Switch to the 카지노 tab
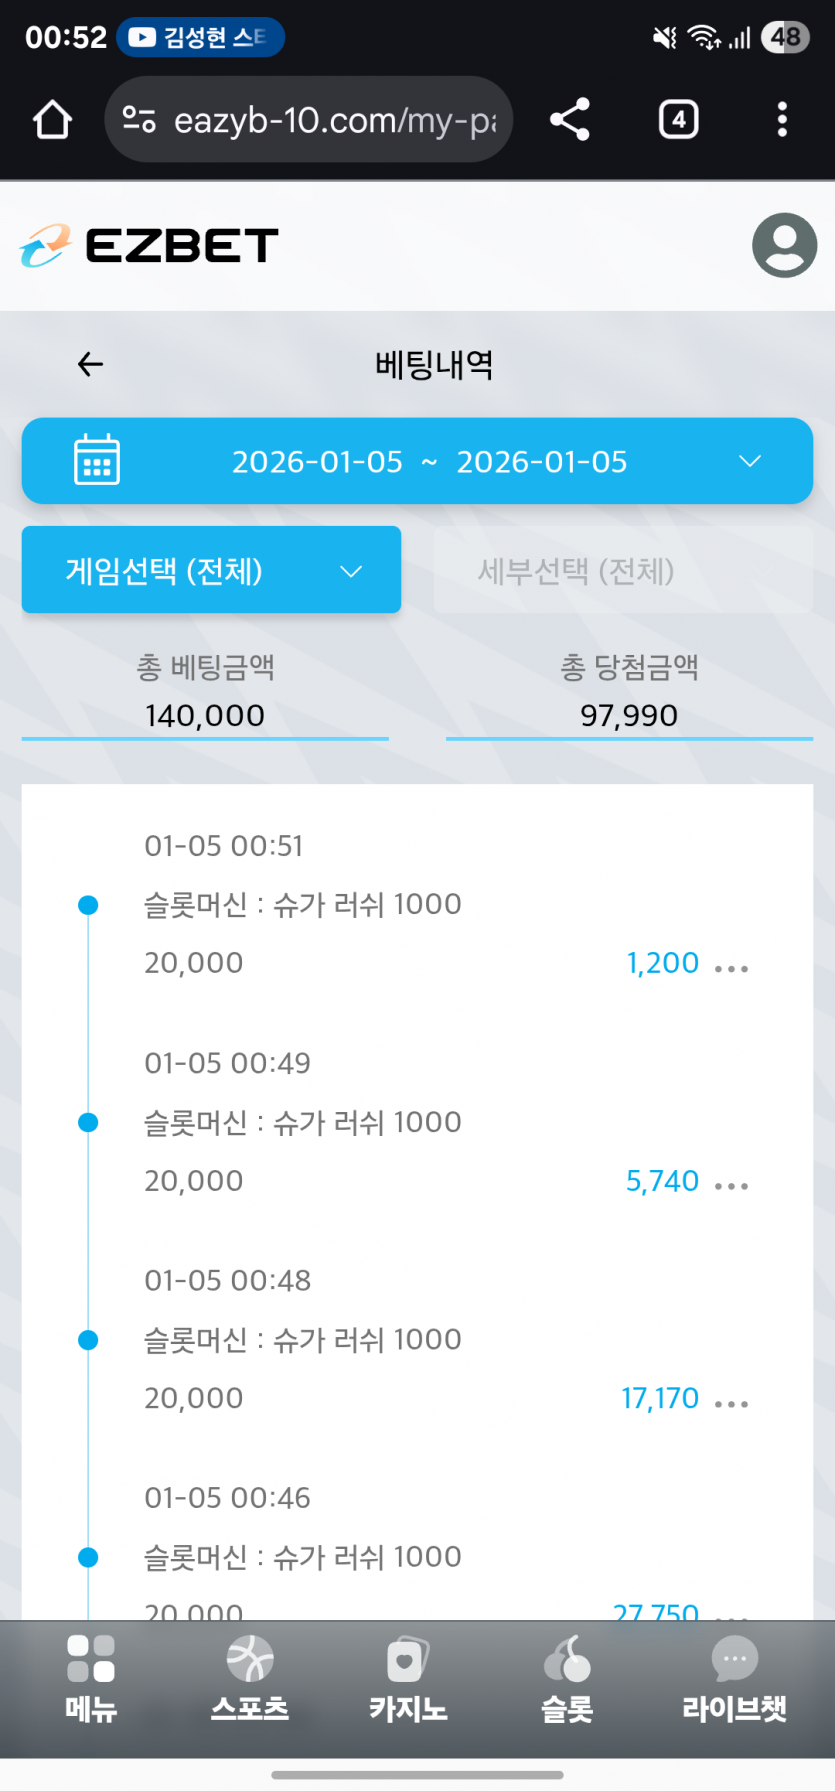This screenshot has height=1791, width=835. (x=408, y=1678)
